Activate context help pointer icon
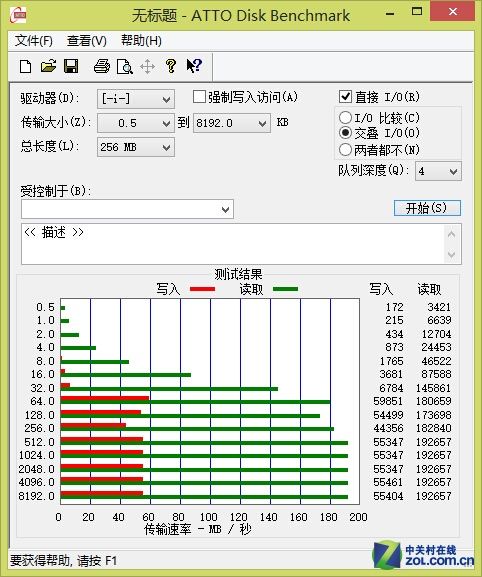 [x=194, y=66]
